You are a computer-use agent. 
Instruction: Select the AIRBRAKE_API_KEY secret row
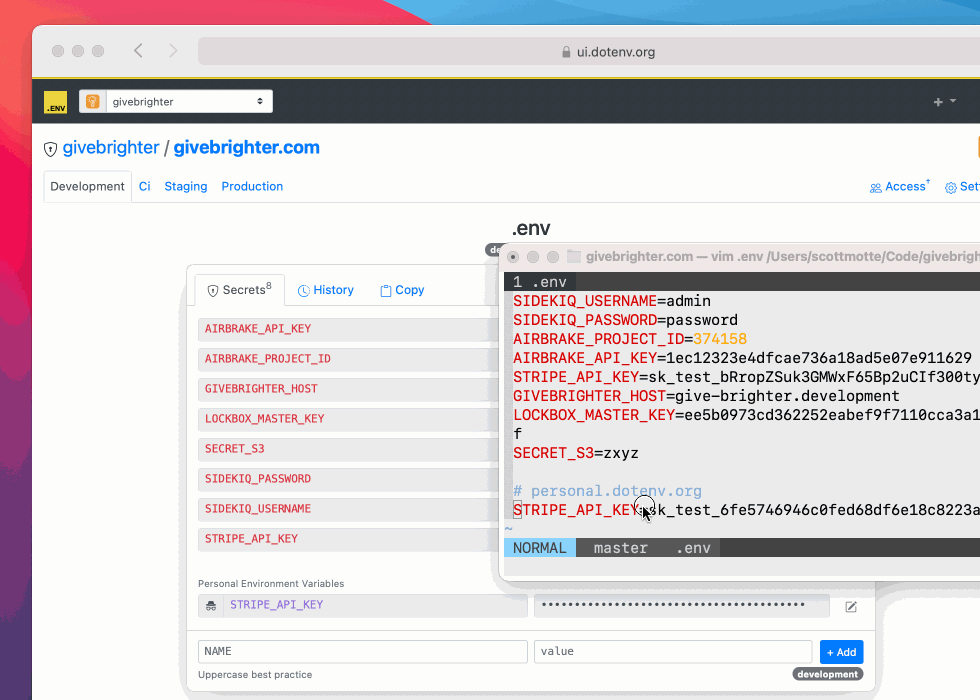[x=348, y=329]
